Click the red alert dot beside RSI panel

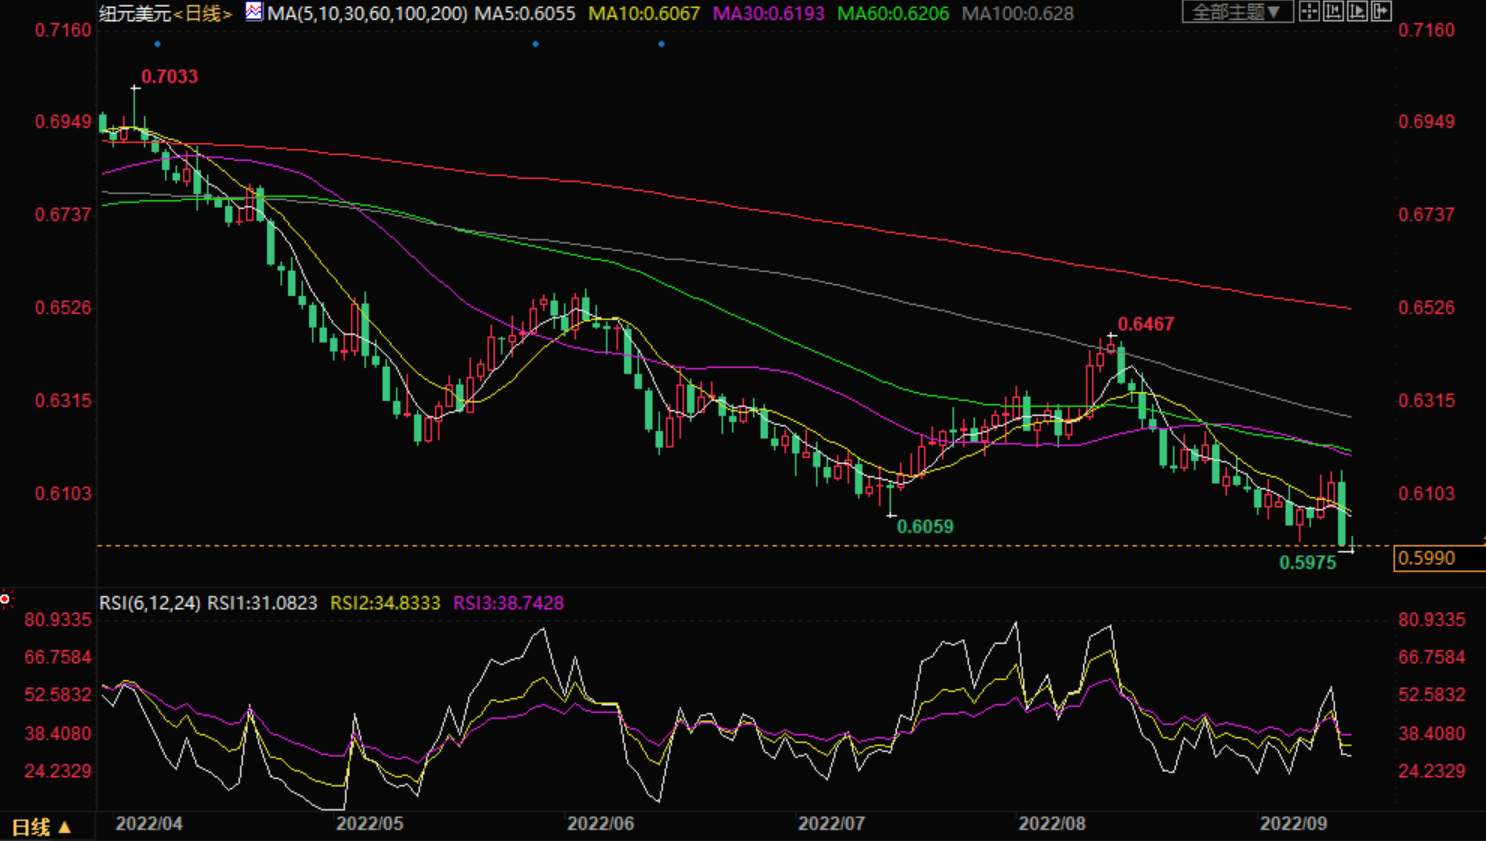[x=5, y=599]
